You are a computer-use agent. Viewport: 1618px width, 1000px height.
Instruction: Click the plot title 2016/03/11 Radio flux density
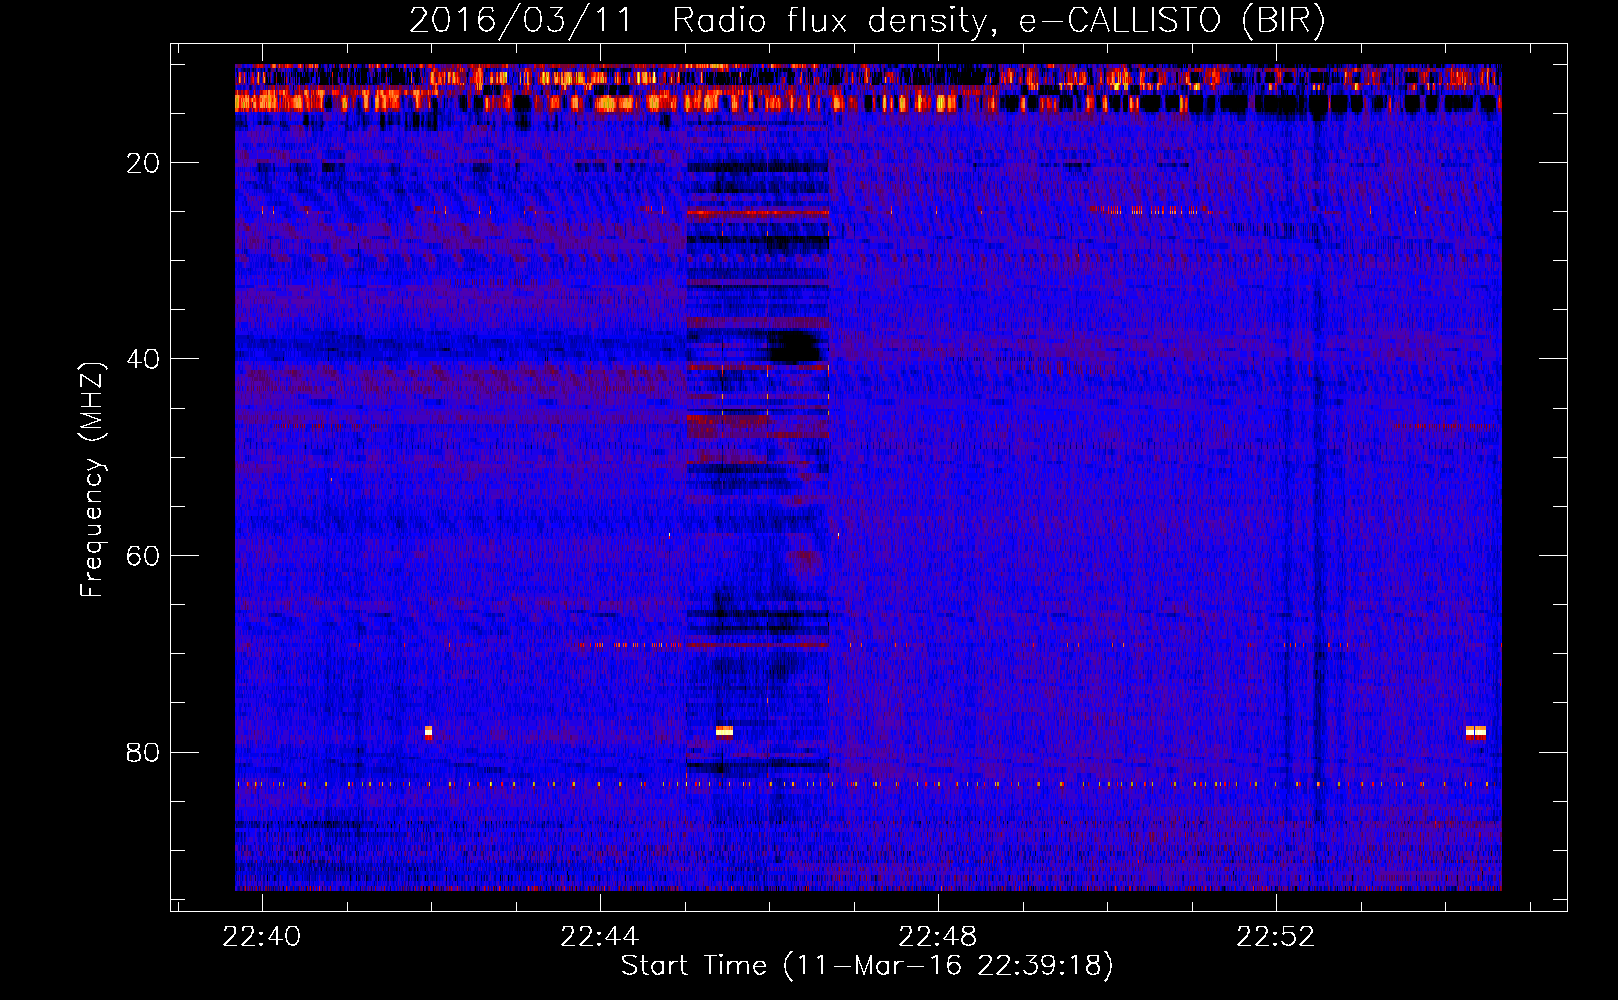point(867,20)
